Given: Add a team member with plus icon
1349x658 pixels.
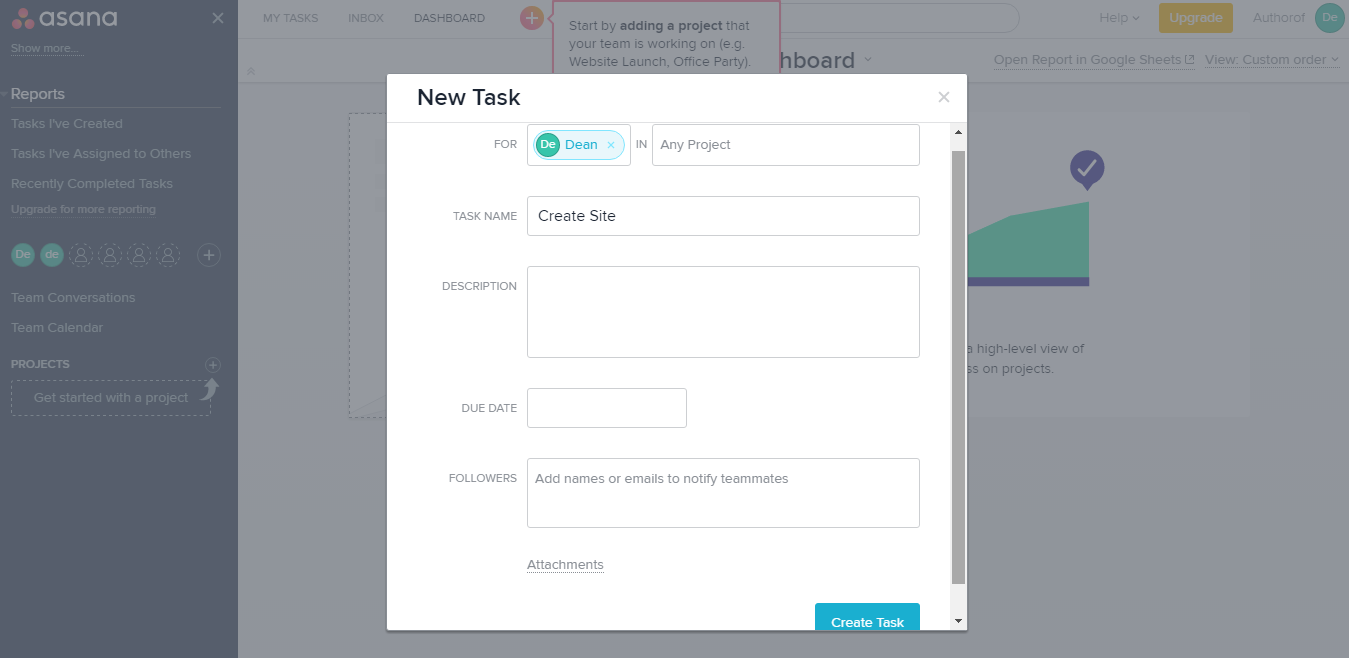Looking at the screenshot, I should coord(209,255).
